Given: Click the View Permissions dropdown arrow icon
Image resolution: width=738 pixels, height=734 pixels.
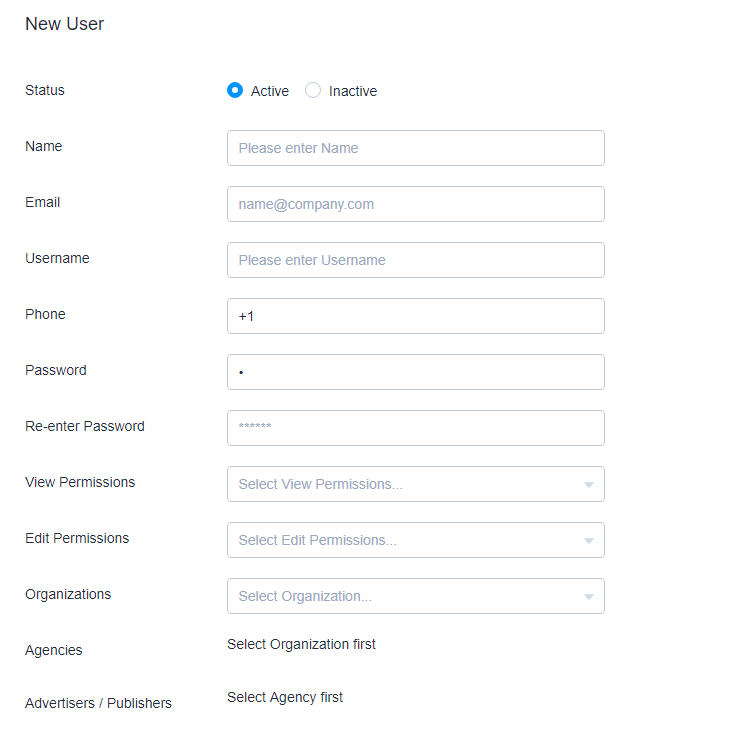Looking at the screenshot, I should tap(588, 485).
